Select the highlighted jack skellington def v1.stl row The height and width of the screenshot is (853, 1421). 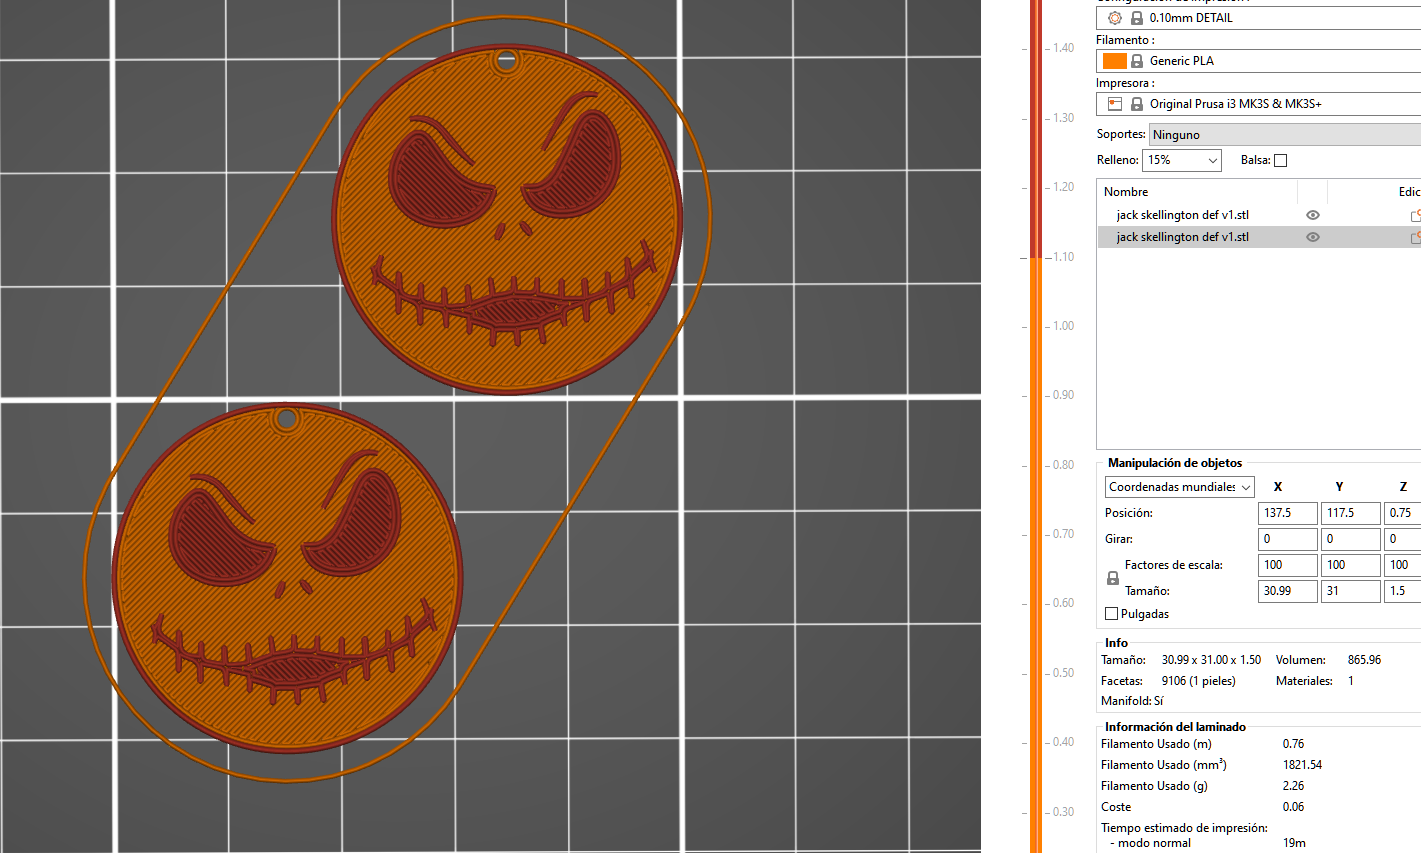pyautogui.click(x=1259, y=237)
